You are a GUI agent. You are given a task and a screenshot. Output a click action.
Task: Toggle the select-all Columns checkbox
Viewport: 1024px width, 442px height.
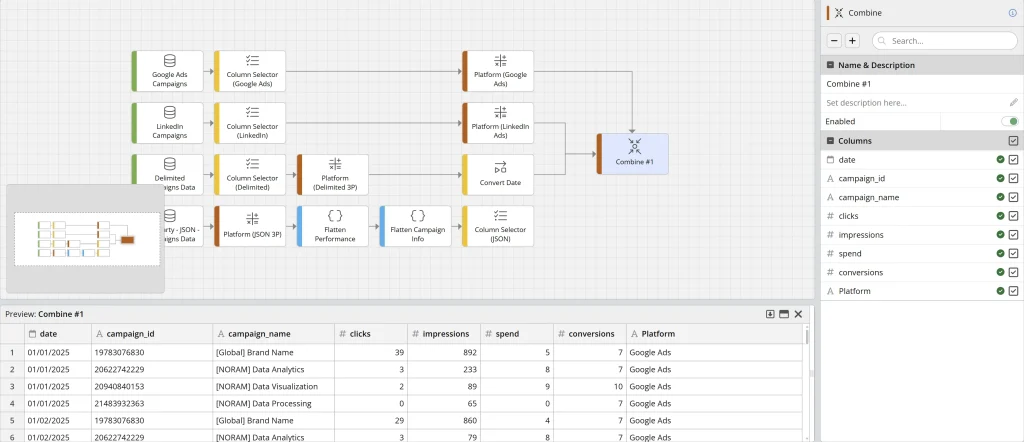(1014, 140)
